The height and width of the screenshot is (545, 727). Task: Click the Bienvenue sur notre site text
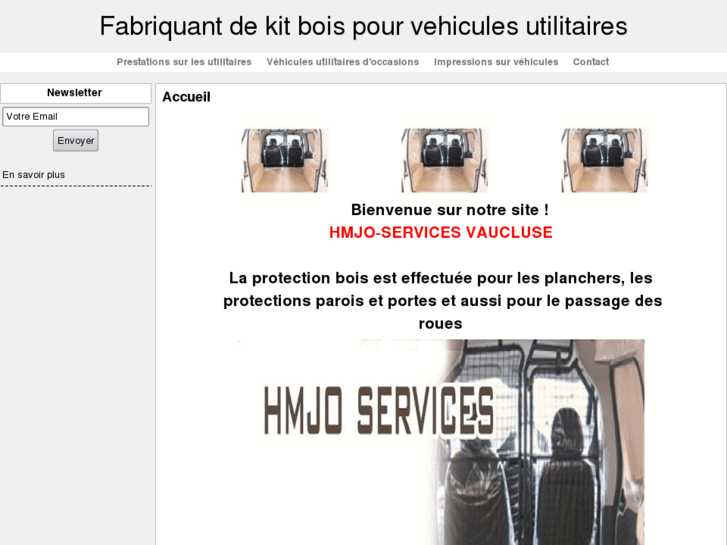(450, 210)
